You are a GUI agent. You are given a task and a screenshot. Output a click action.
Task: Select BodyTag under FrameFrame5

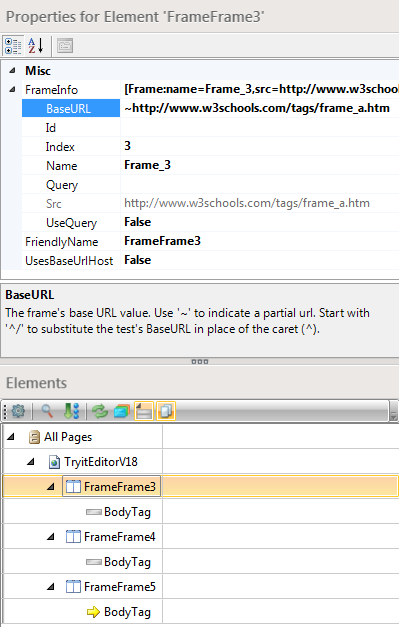point(127,612)
